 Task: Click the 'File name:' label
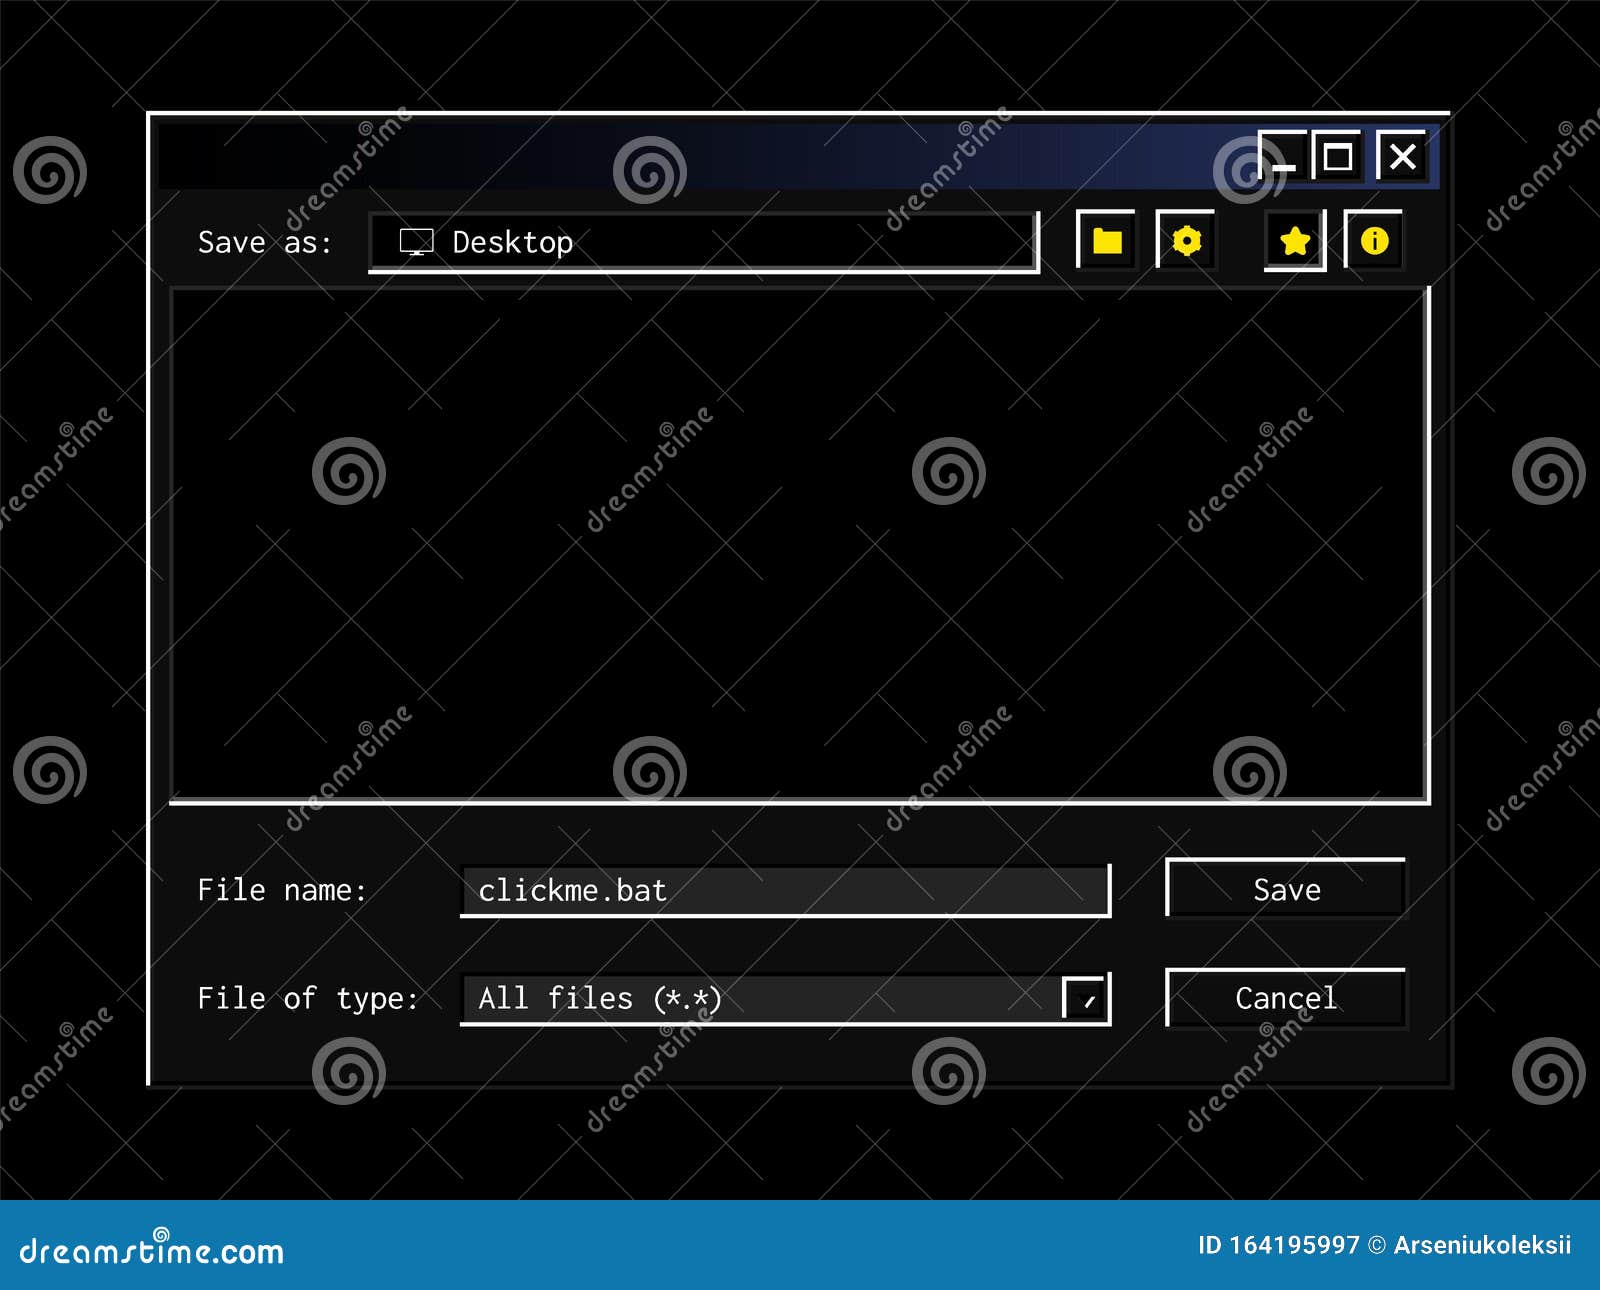[x=283, y=890]
